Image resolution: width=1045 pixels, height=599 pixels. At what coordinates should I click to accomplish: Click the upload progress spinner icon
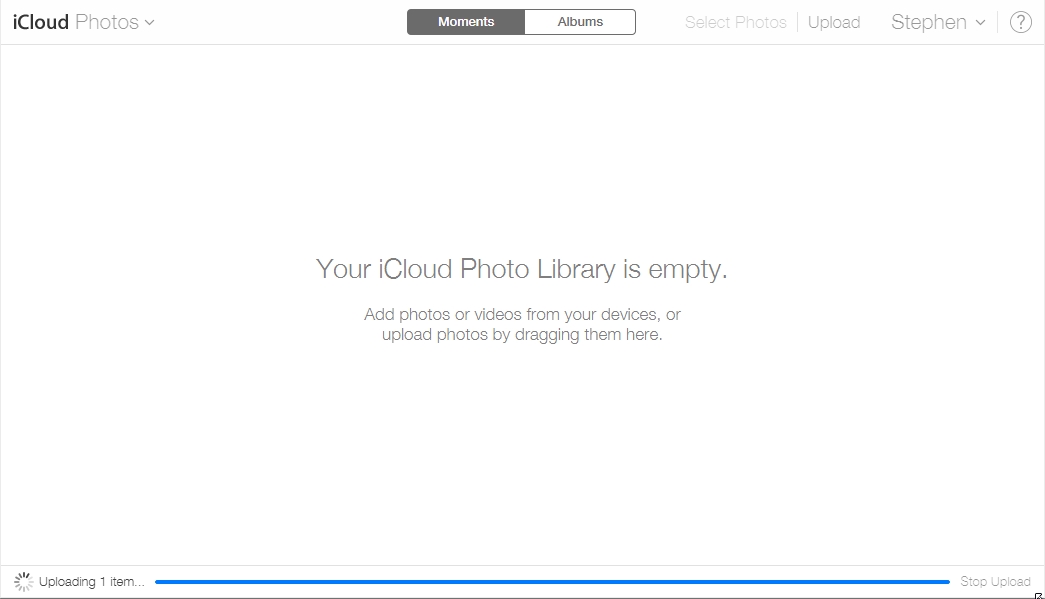point(23,581)
